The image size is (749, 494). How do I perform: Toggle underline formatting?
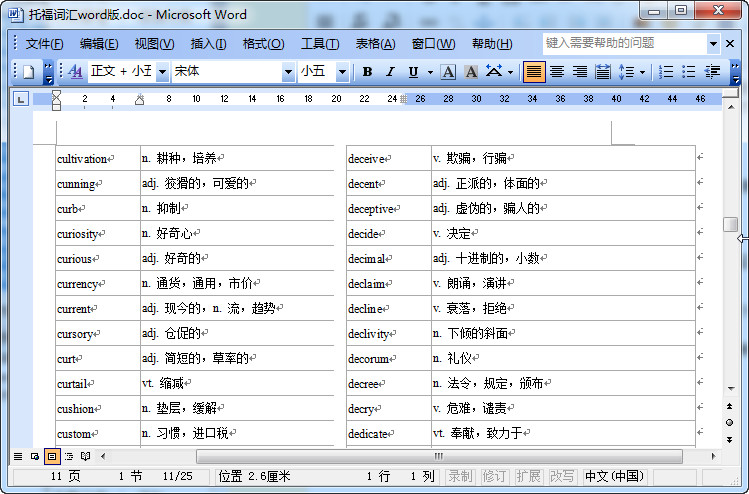413,72
